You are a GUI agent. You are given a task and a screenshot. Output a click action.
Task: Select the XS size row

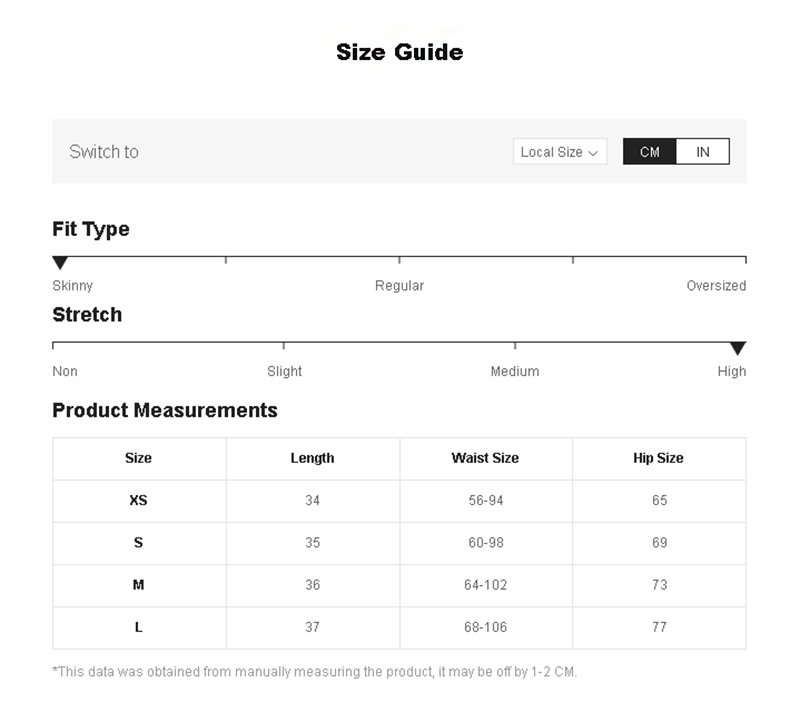(138, 500)
